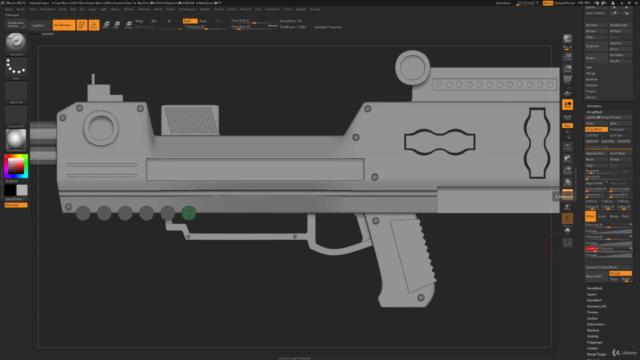Click the LightBox button

(x=38, y=25)
